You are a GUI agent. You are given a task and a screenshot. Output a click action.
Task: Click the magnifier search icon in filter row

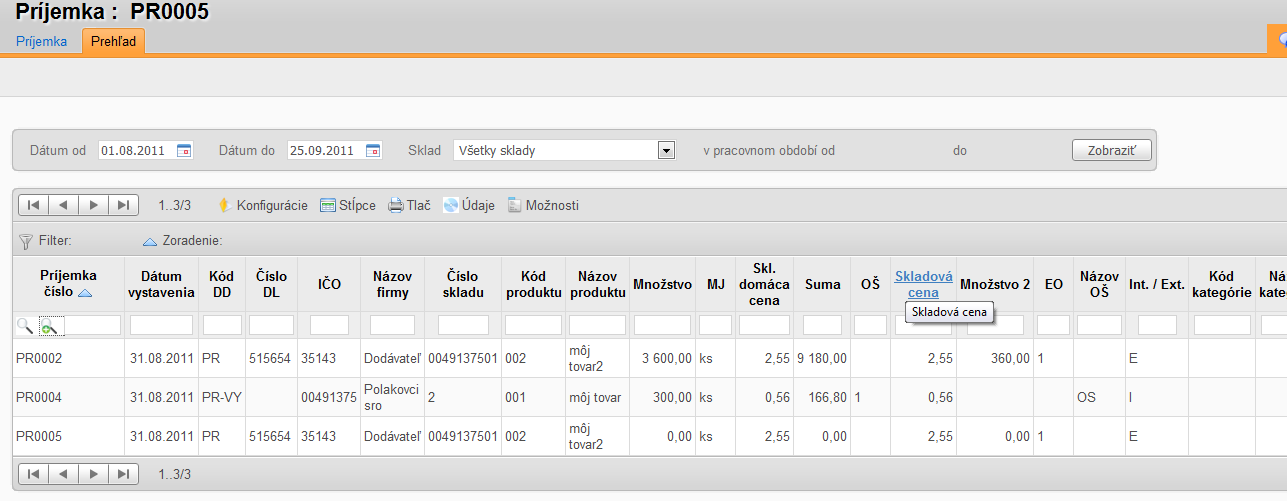pos(25,325)
